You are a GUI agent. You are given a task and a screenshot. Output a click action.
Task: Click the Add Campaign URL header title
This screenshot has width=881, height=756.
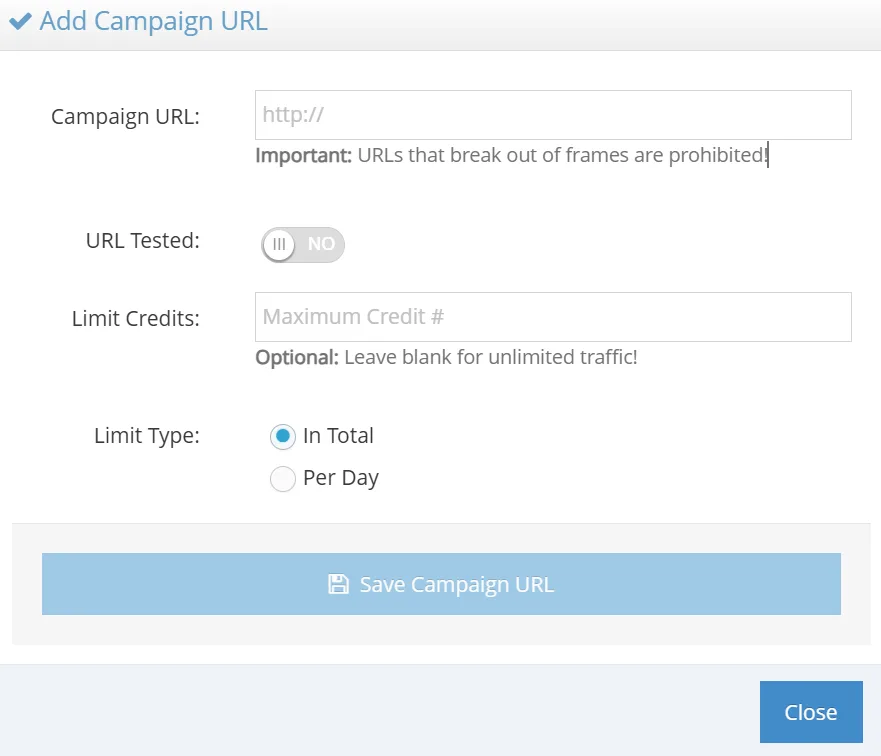(x=153, y=21)
